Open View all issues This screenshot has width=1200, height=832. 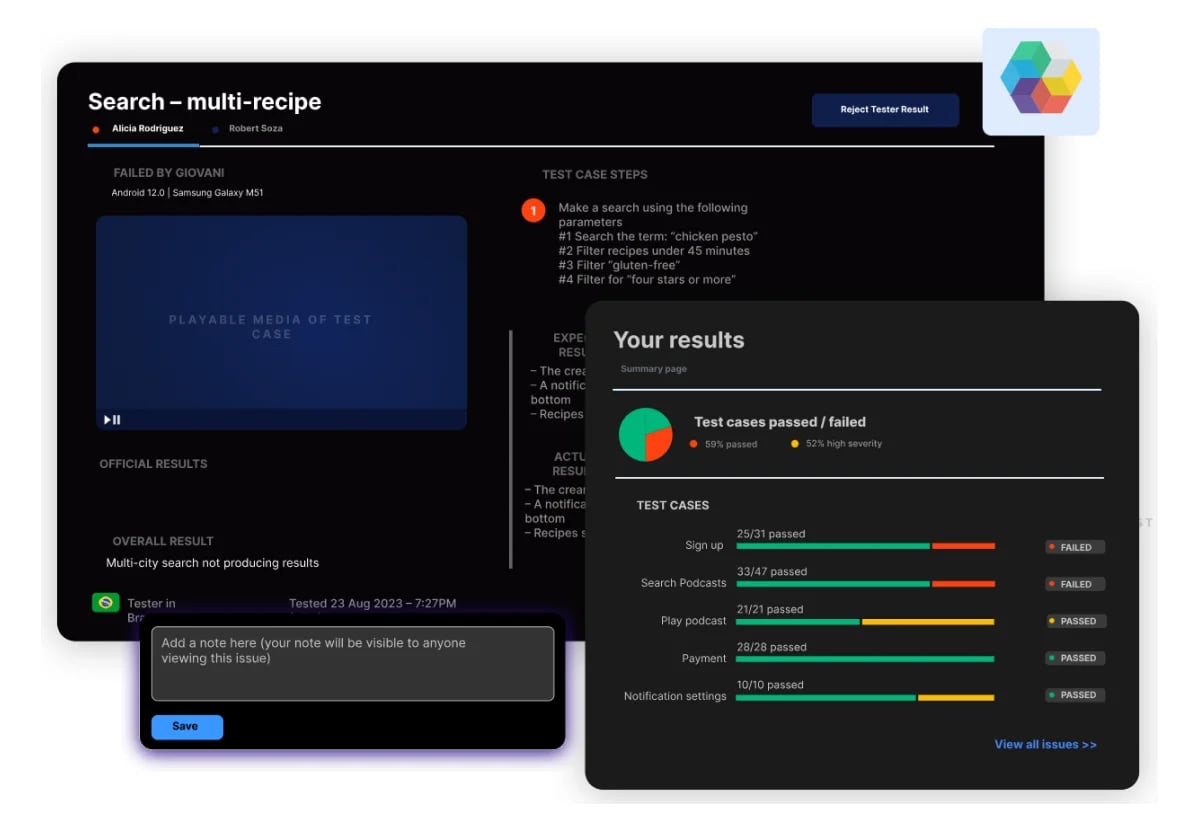pos(1046,744)
